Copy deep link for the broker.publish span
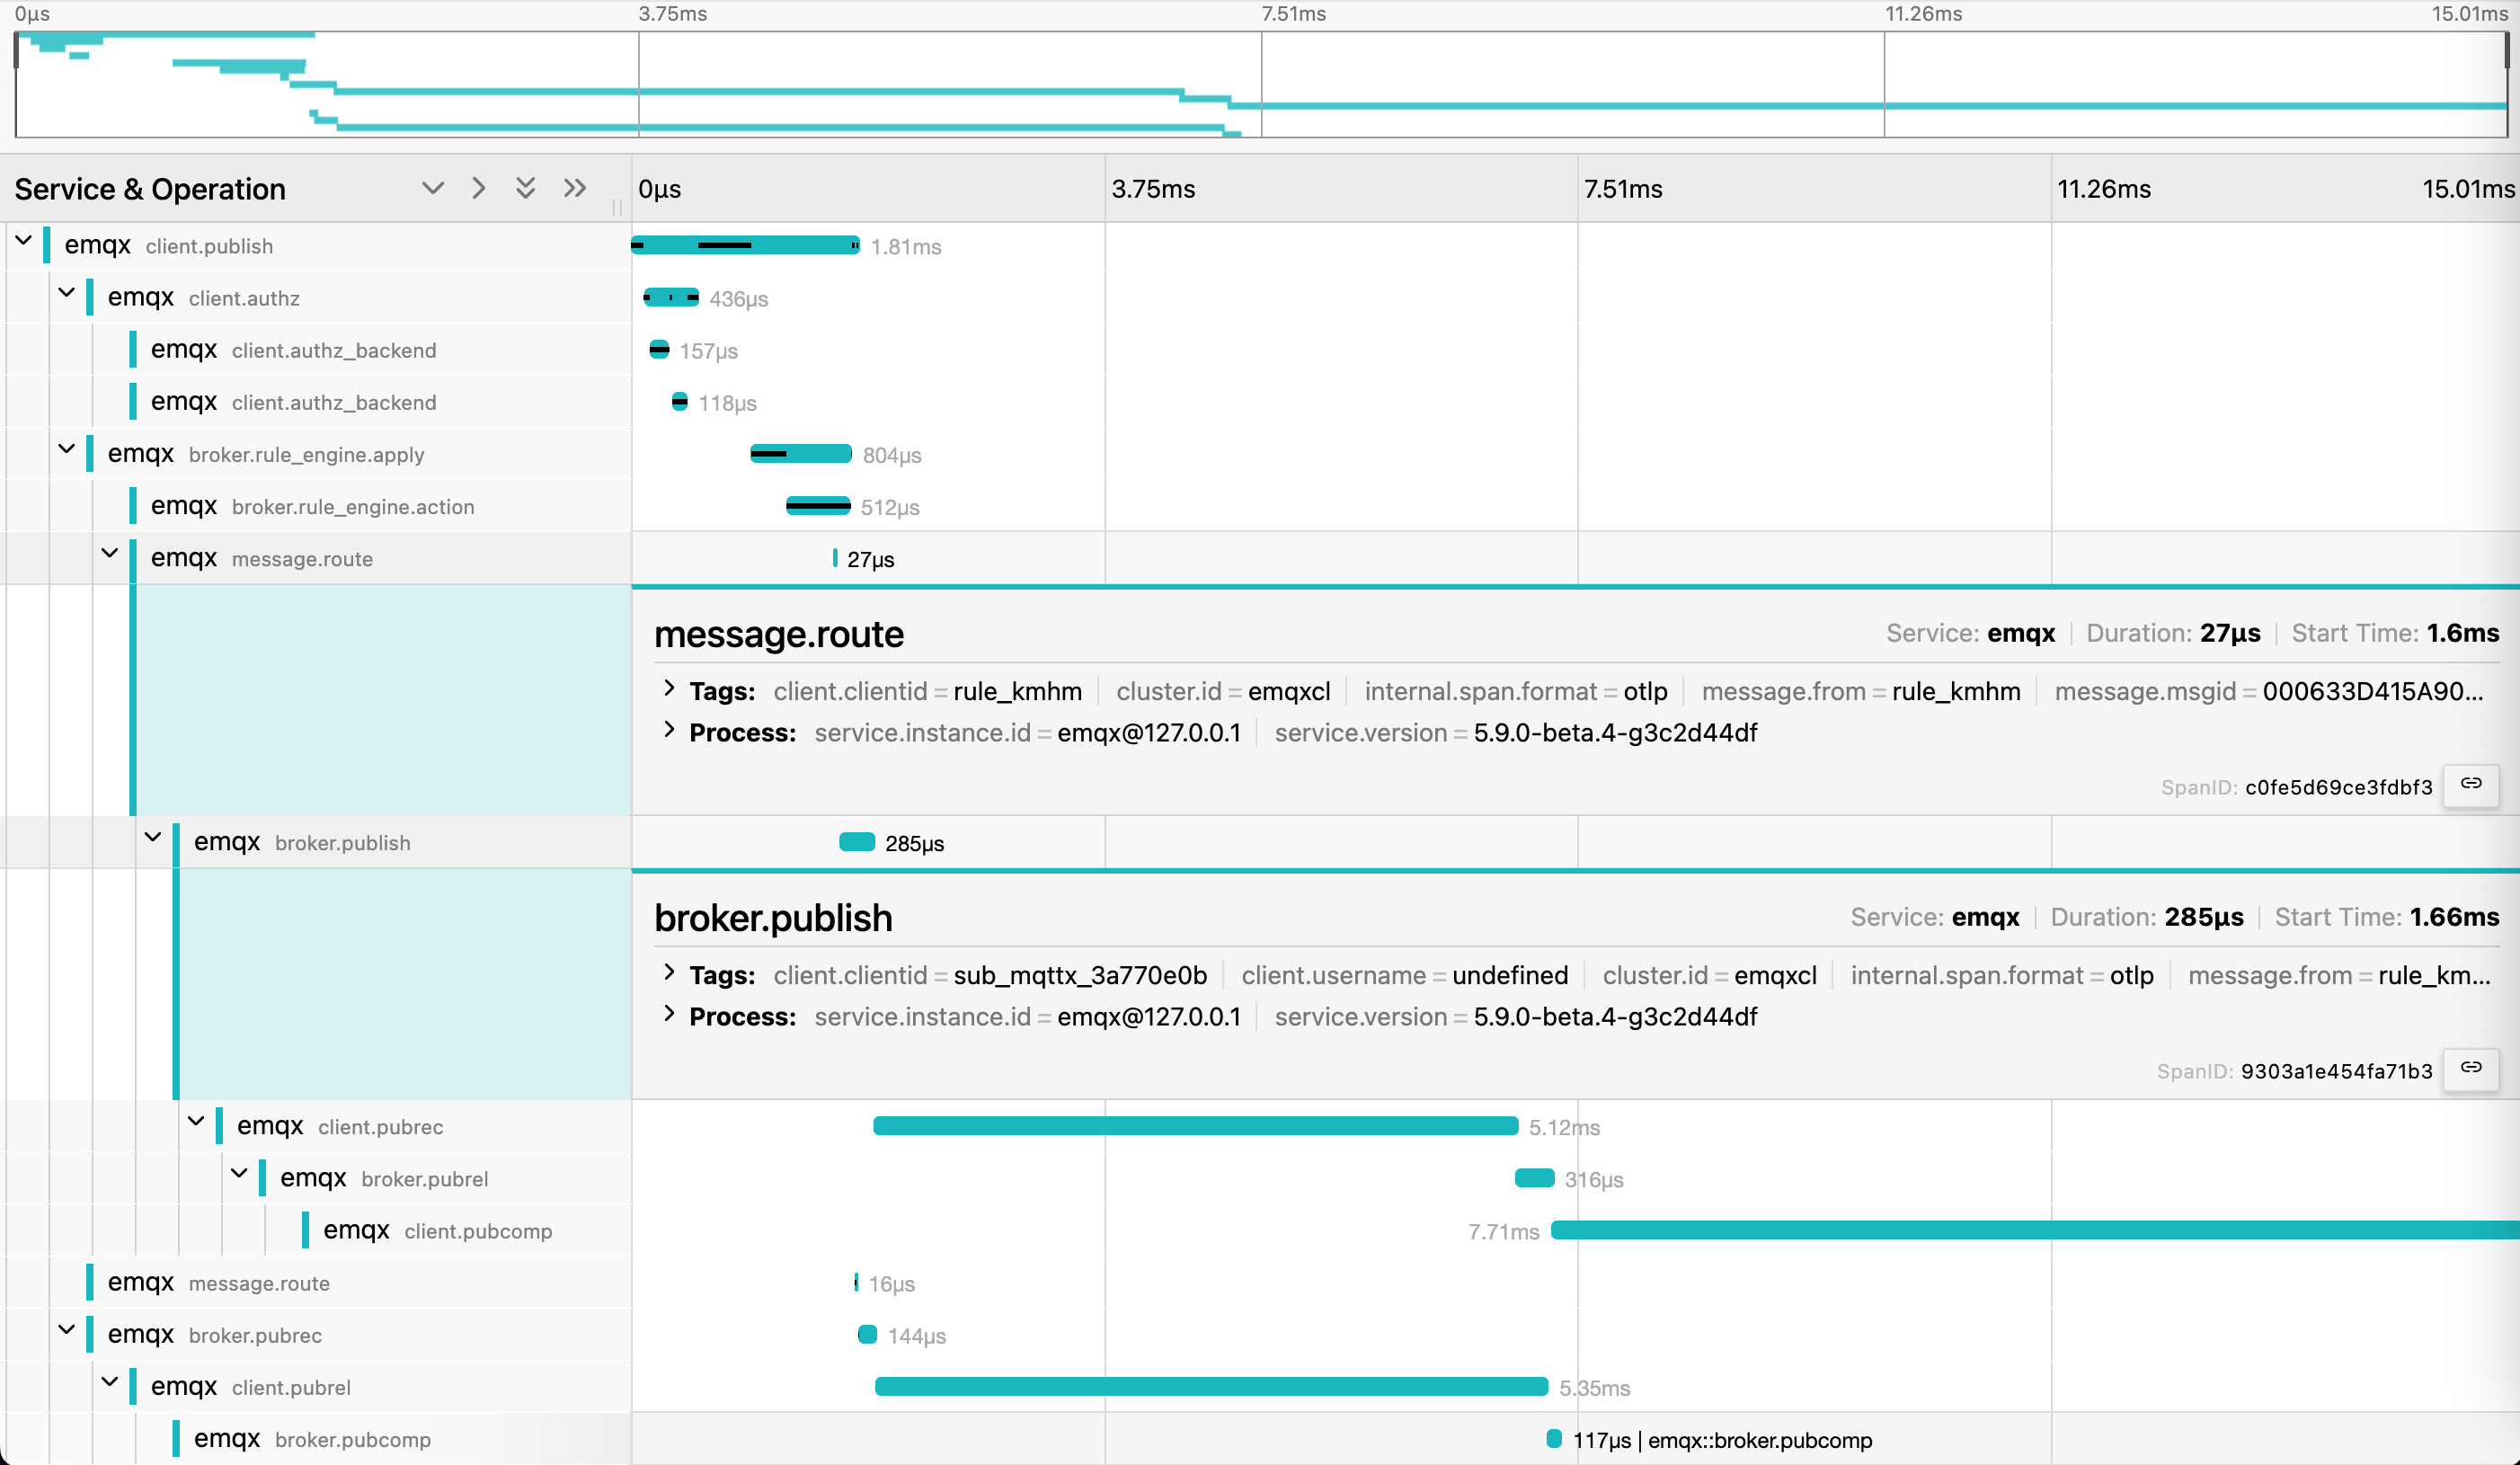2520x1465 pixels. (2471, 1069)
